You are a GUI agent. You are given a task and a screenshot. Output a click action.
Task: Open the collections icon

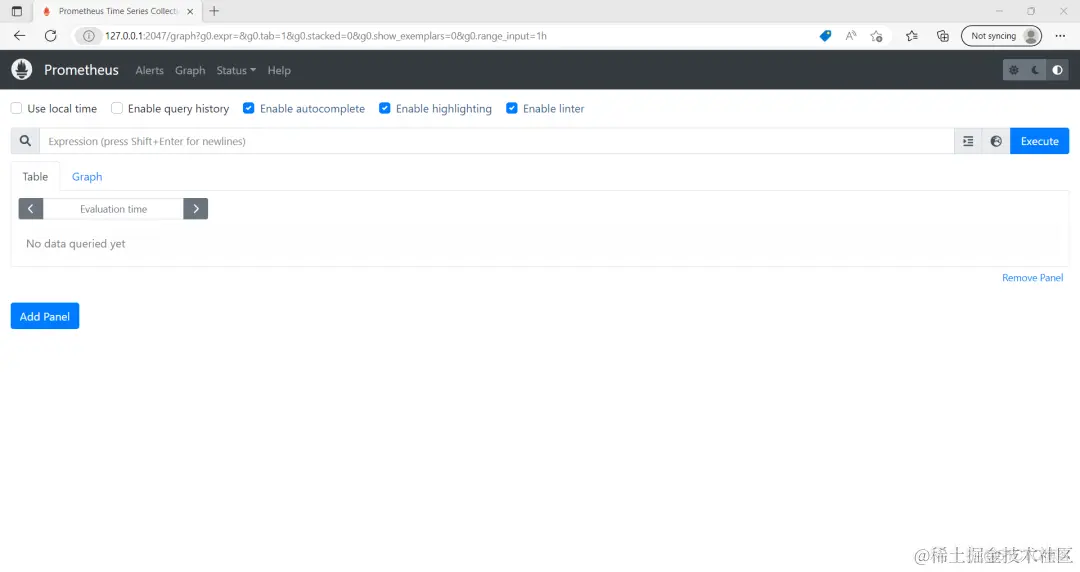click(943, 36)
